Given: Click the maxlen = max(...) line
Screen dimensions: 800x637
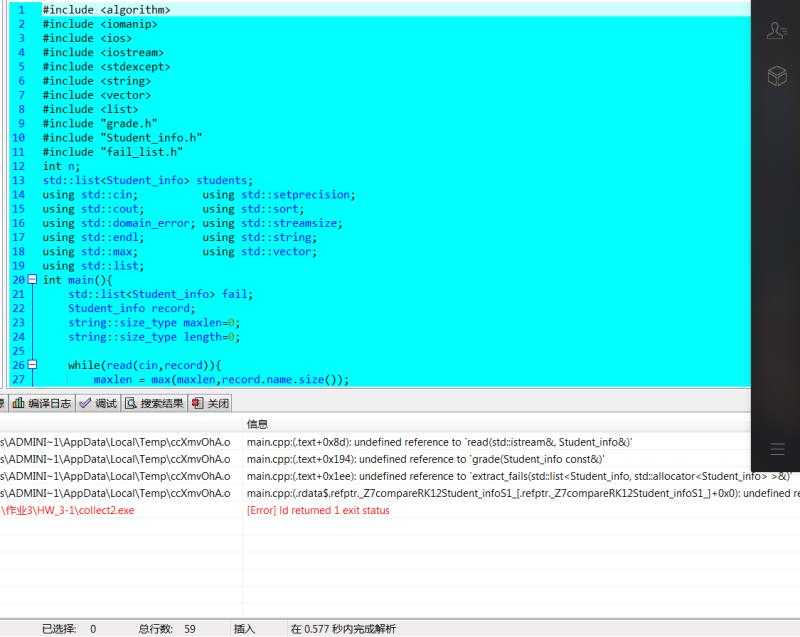Looking at the screenshot, I should point(221,379).
